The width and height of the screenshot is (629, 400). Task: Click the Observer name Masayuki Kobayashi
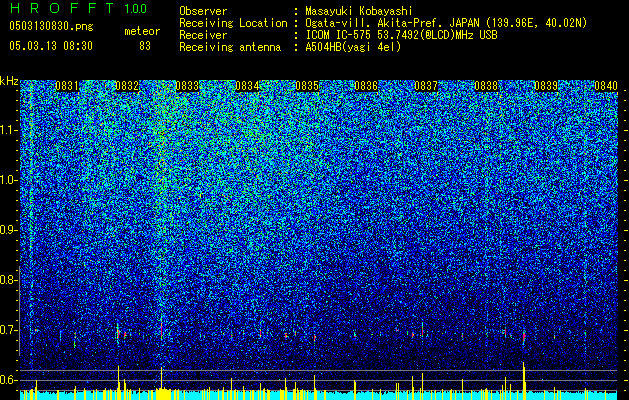359,11
